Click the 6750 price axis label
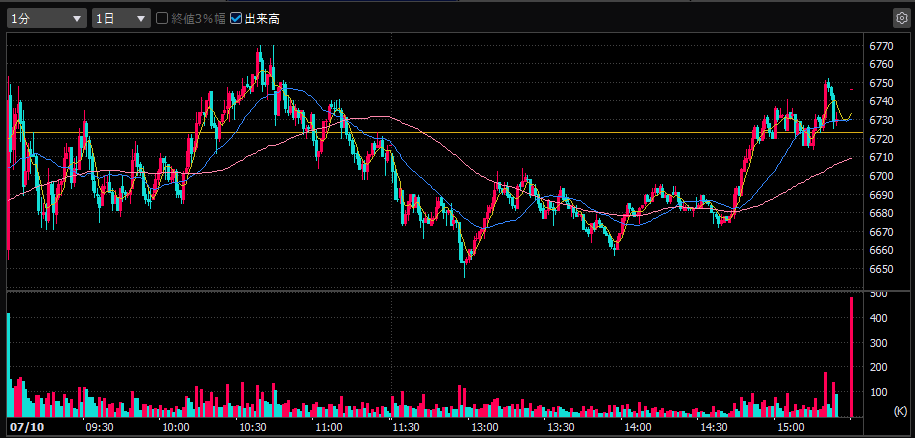The width and height of the screenshot is (915, 438). [x=880, y=83]
